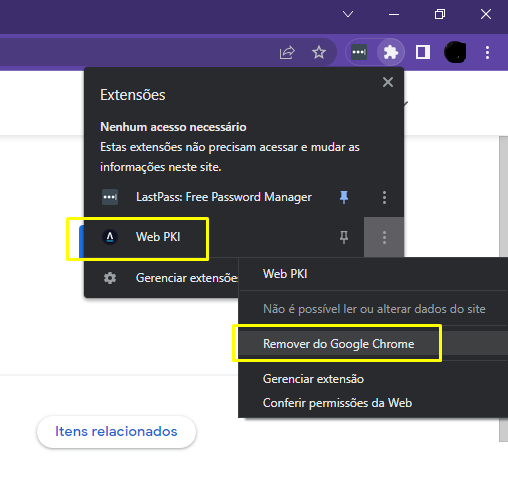
Task: Open Chrome's three-dot main menu
Action: [x=487, y=52]
